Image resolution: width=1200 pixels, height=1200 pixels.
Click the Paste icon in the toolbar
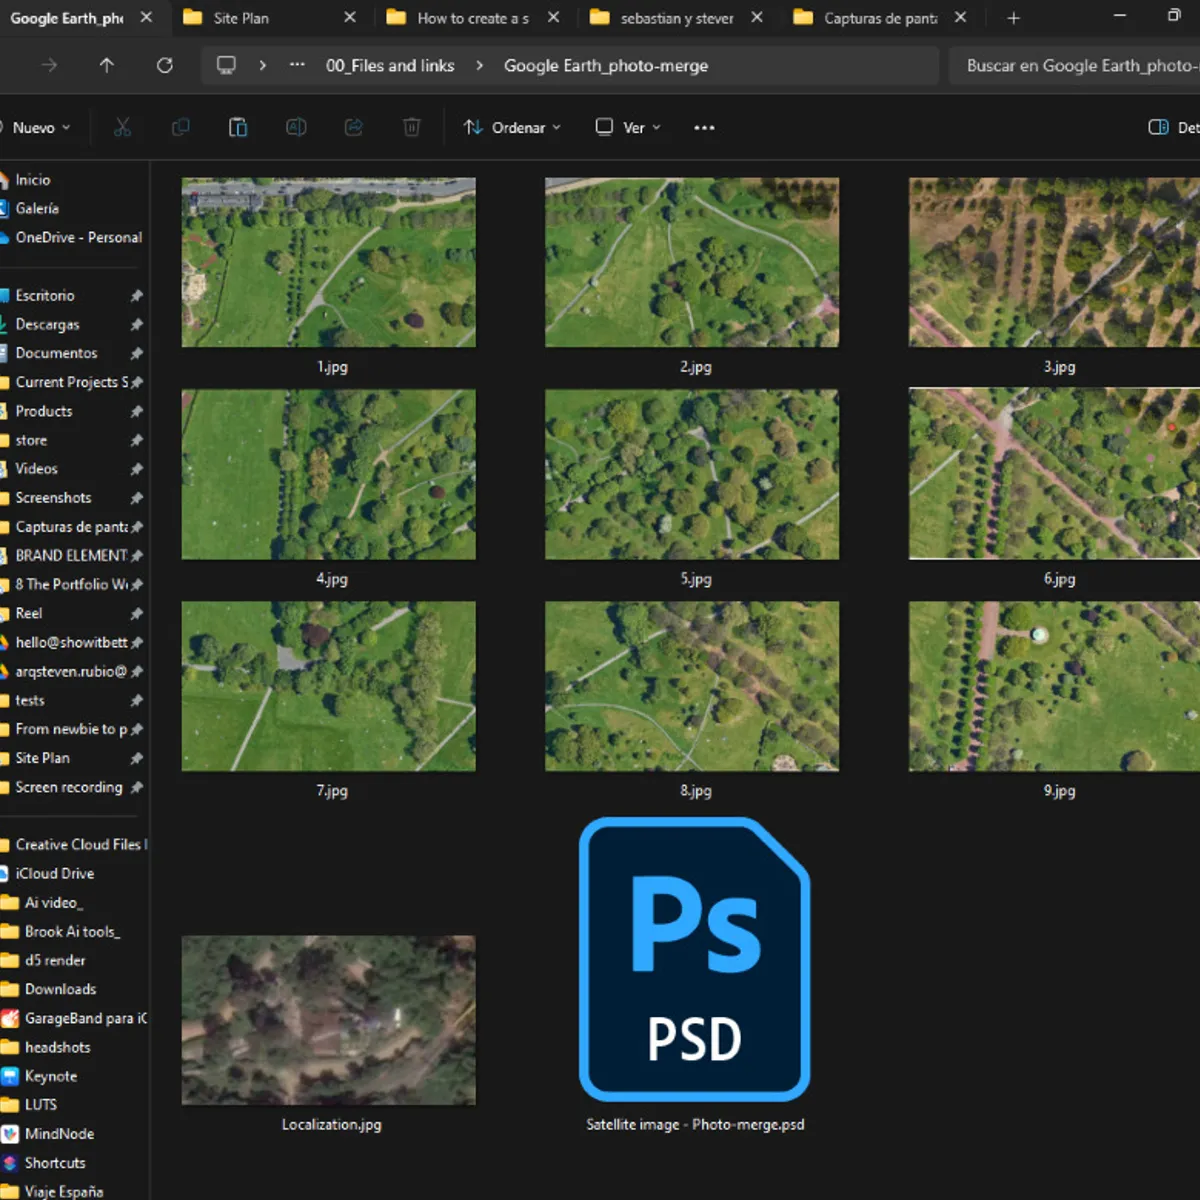[x=238, y=127]
